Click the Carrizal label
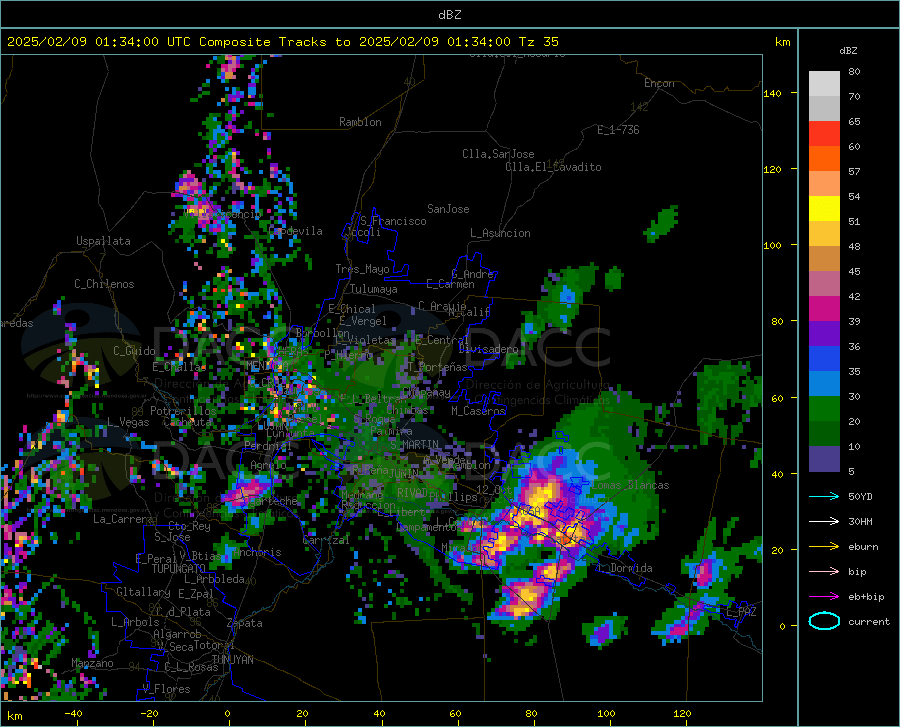This screenshot has height=727, width=900. tap(325, 540)
